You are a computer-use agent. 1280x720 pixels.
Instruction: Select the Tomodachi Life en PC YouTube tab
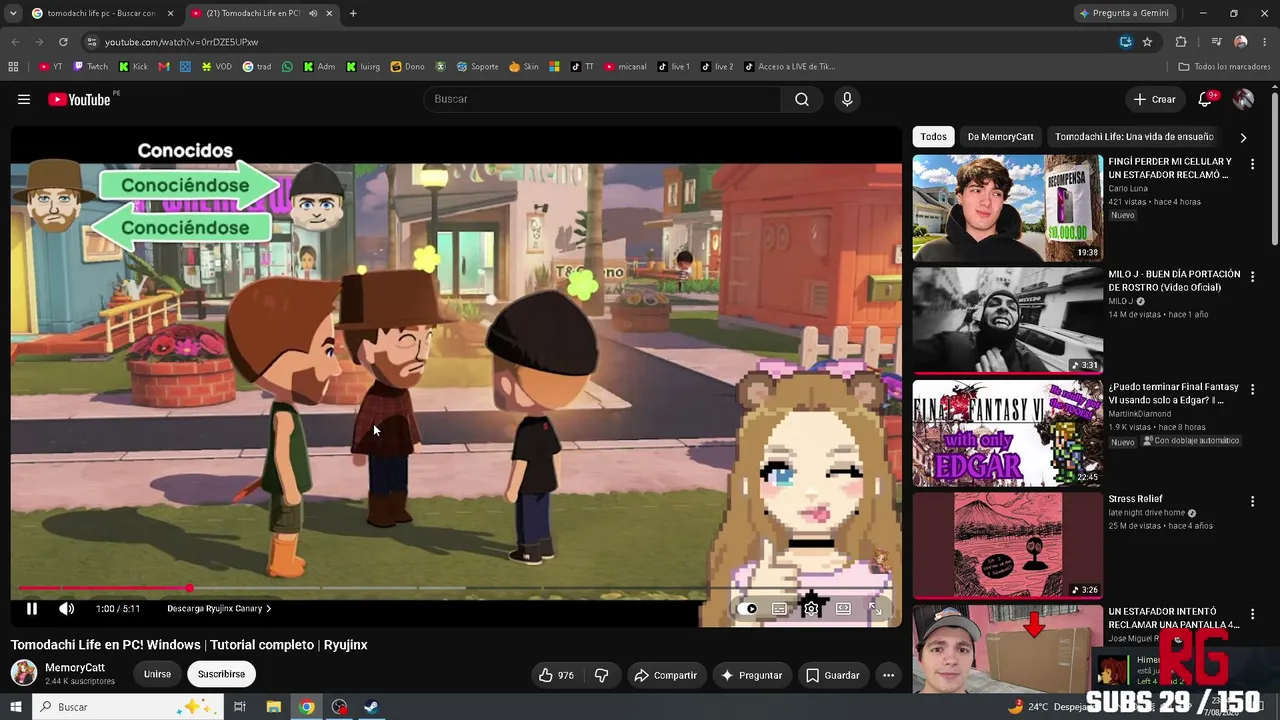pyautogui.click(x=262, y=13)
